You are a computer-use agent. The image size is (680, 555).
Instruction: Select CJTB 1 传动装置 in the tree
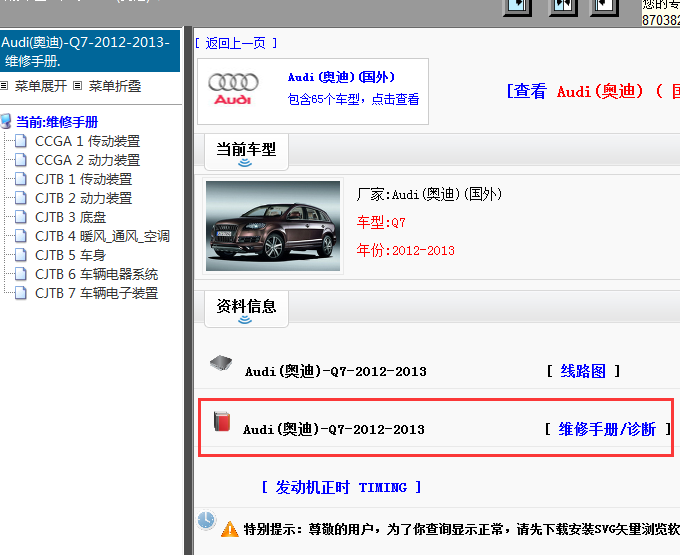[x=83, y=179]
